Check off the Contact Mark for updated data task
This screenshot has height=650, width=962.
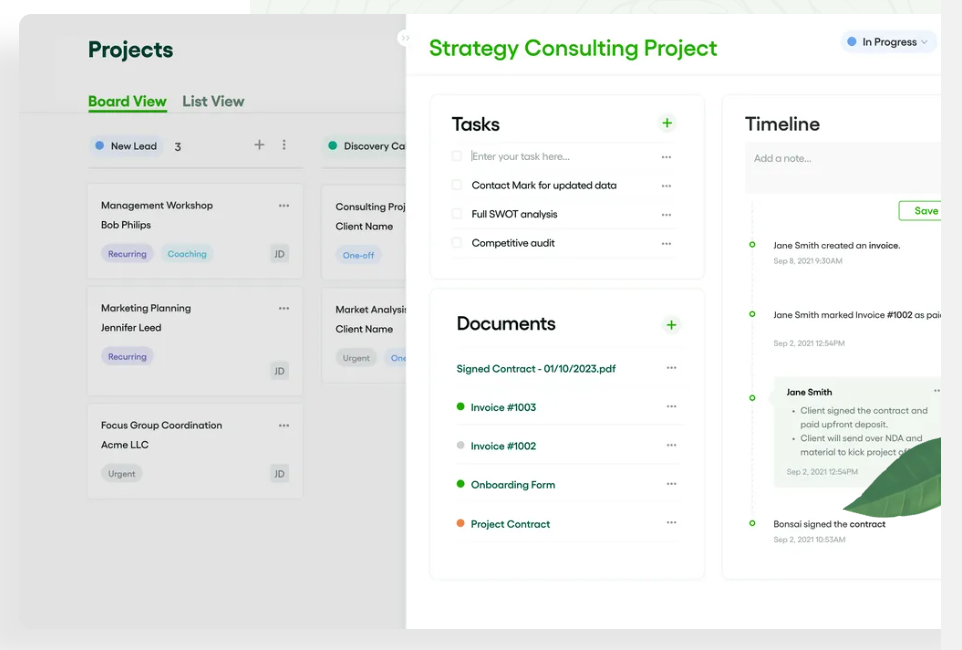click(457, 185)
